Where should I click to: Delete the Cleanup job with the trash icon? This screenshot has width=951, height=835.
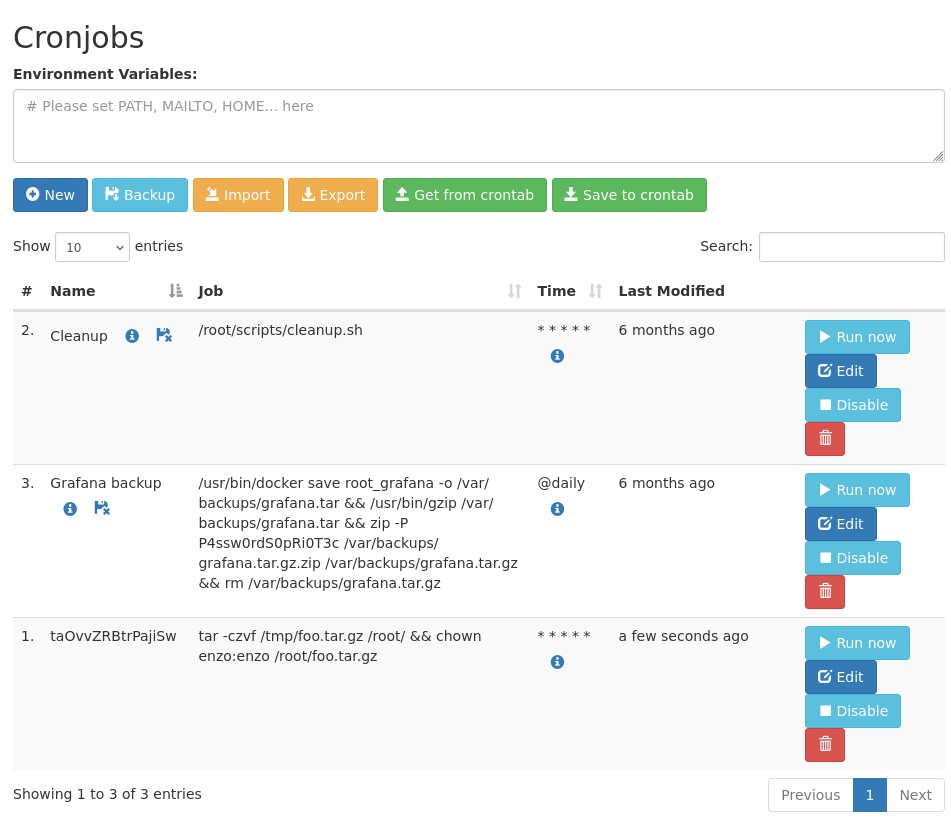coord(825,438)
